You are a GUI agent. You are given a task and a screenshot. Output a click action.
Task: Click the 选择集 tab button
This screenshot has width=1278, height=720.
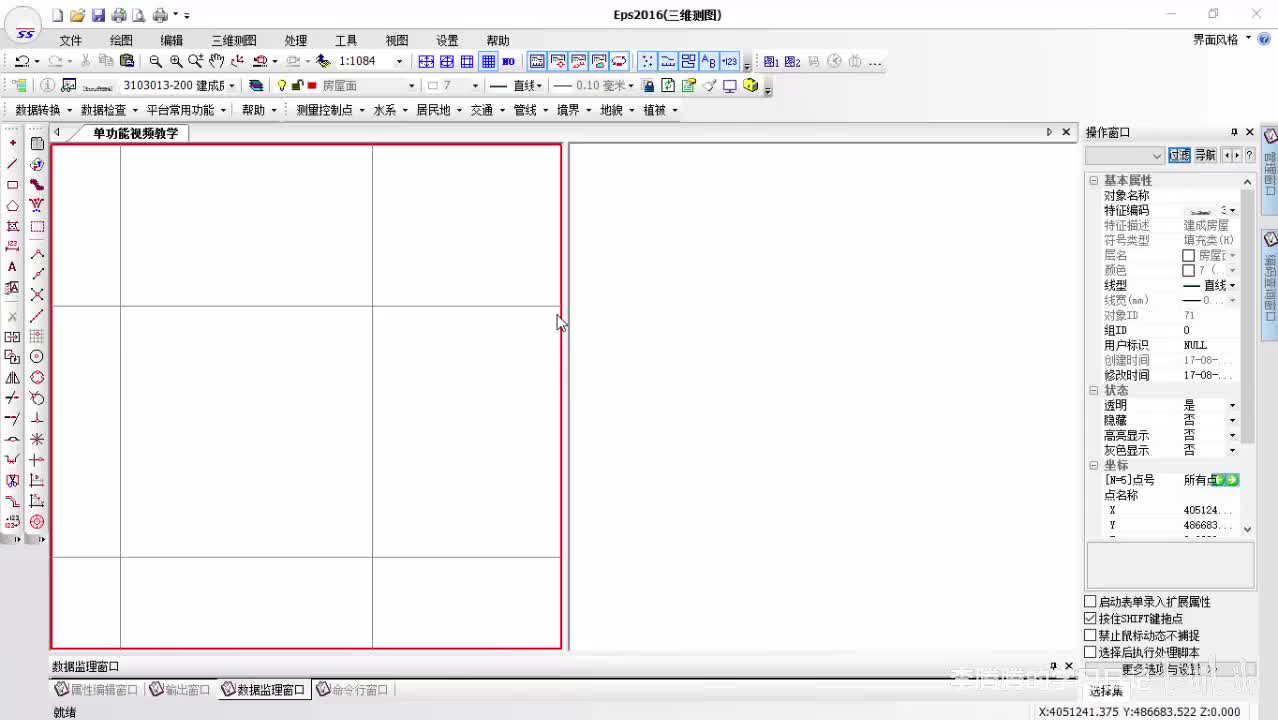(x=1106, y=691)
